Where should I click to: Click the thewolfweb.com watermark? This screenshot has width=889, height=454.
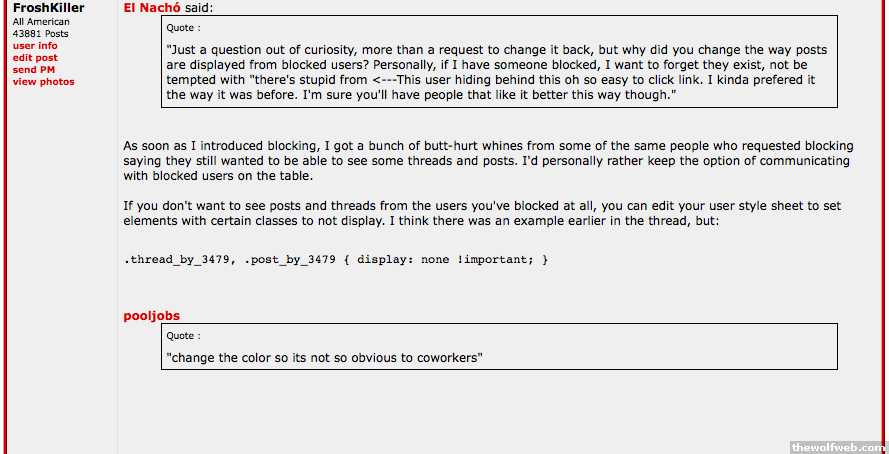click(x=836, y=446)
